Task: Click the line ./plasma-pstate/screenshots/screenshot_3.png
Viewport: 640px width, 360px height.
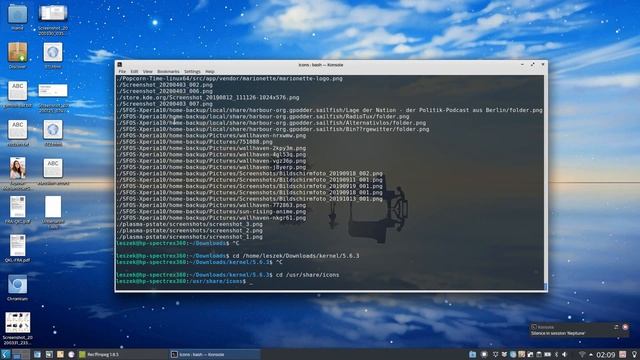Action: point(189,224)
